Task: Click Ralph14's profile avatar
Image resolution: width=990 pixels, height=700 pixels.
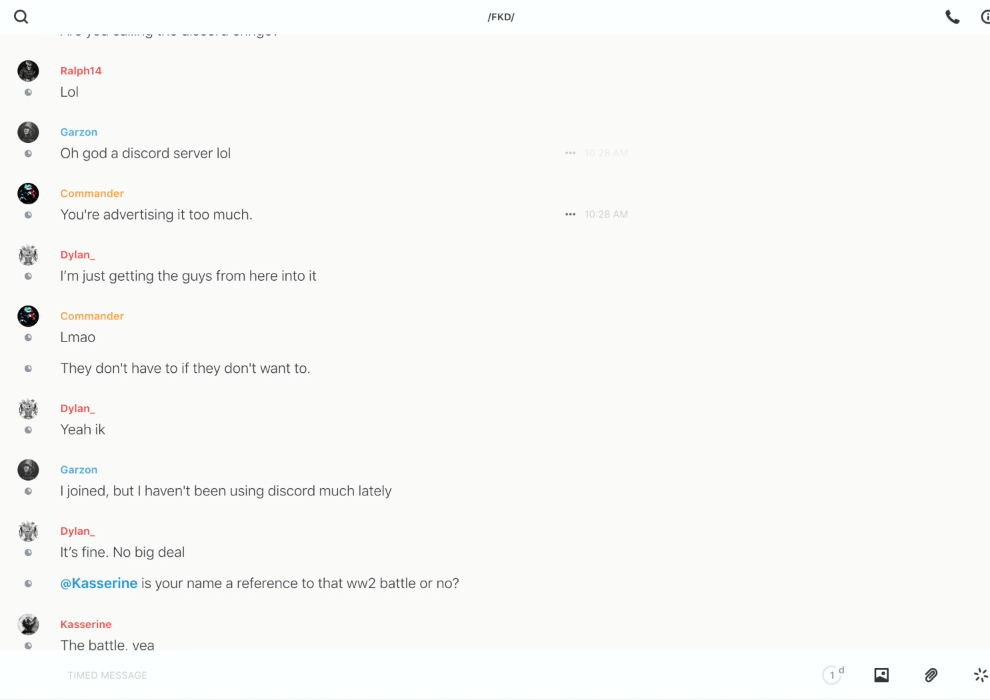Action: [x=28, y=71]
